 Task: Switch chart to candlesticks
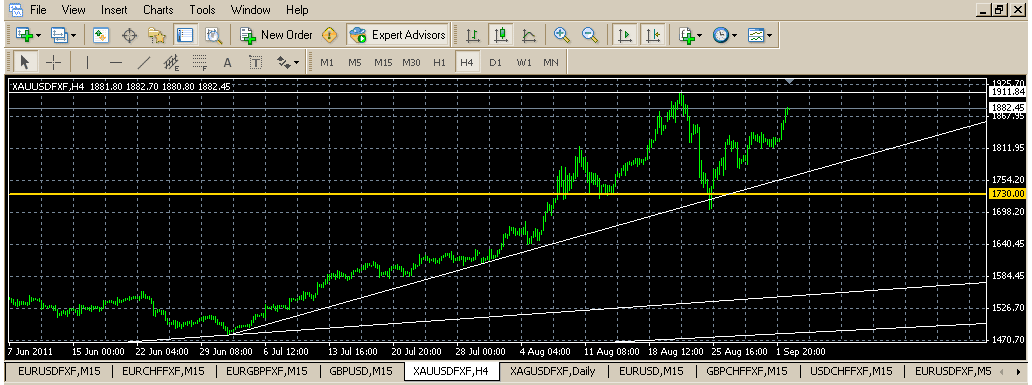pos(501,35)
